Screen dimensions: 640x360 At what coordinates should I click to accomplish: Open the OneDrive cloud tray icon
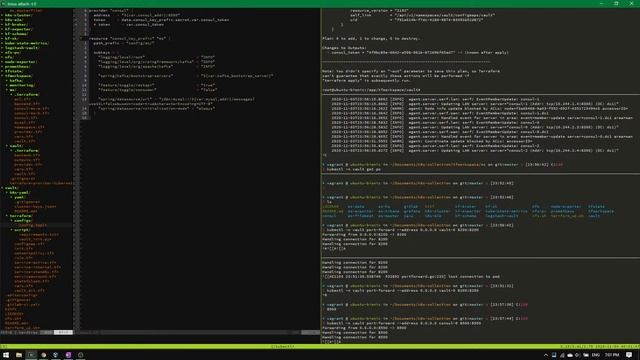(570, 355)
